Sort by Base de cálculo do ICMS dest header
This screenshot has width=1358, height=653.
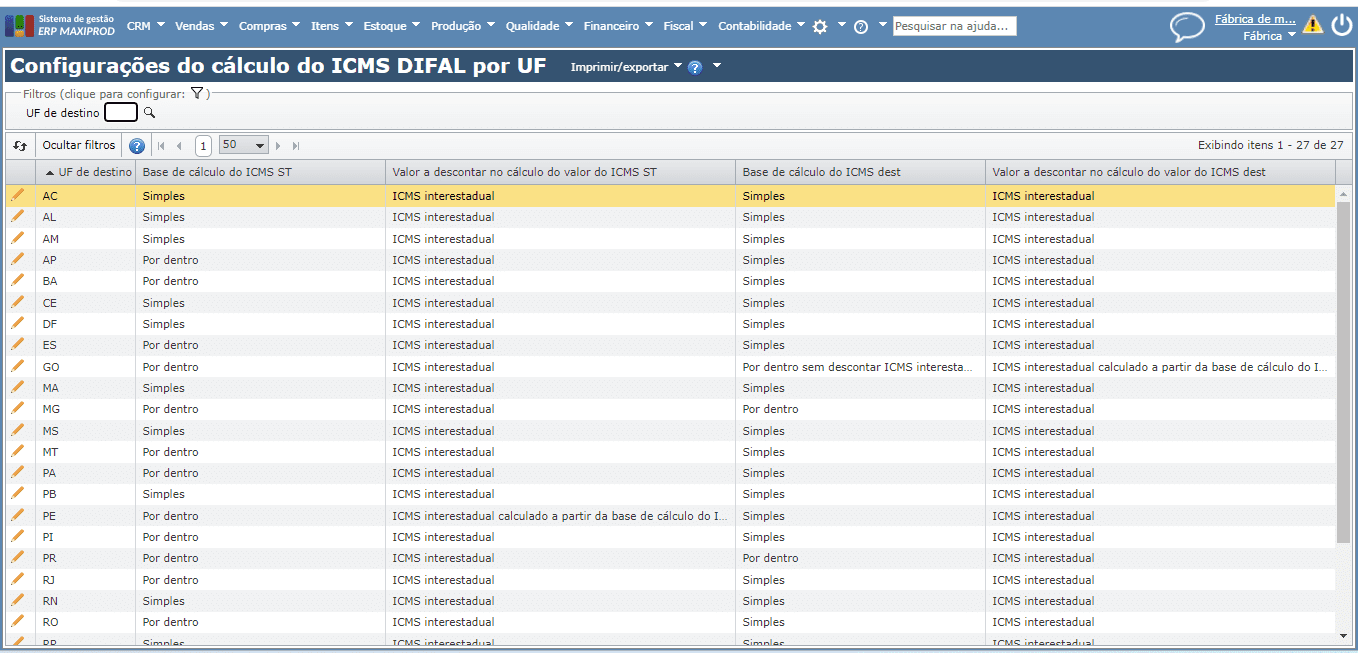point(860,172)
